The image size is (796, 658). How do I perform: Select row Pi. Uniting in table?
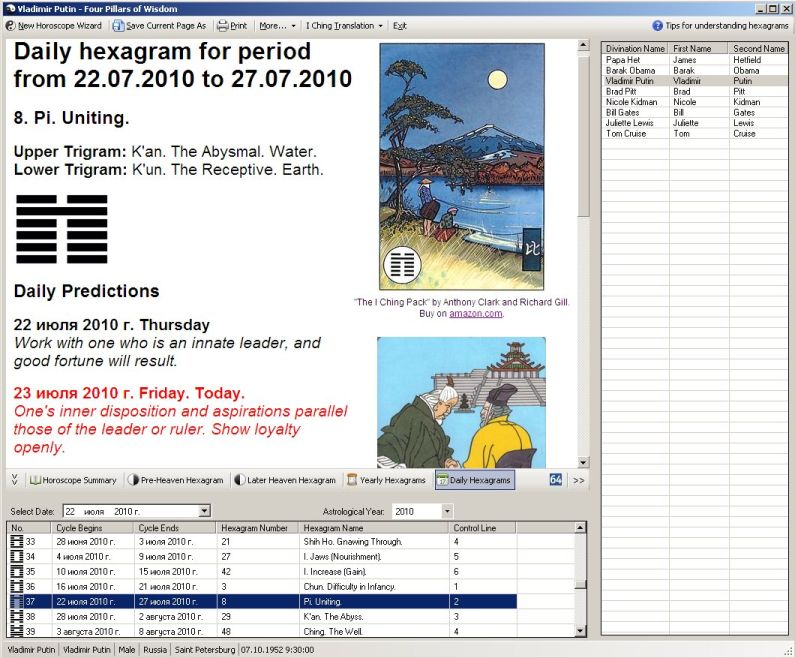click(x=262, y=601)
